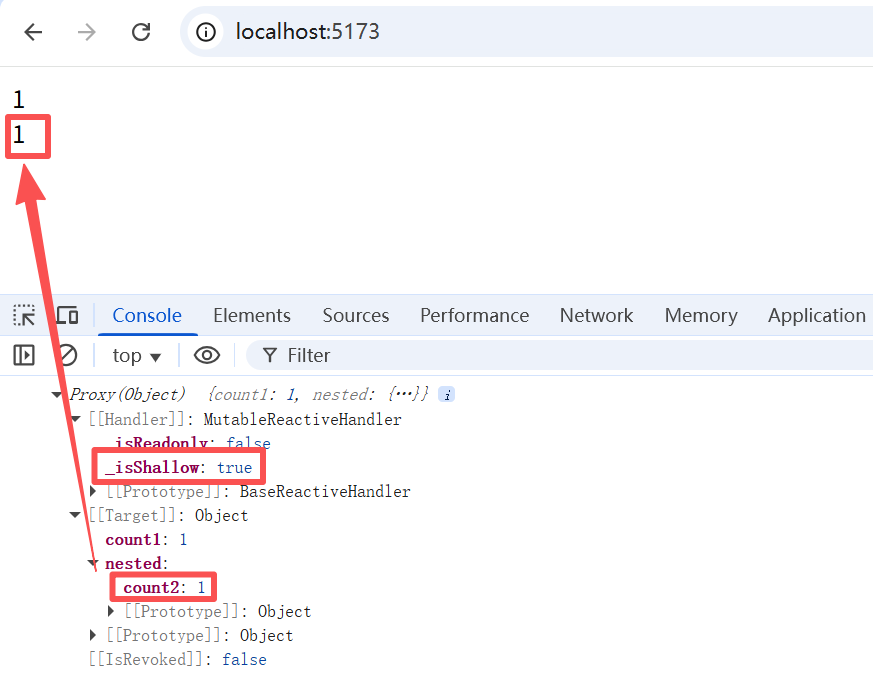Select the count1: 1 property
The image size is (873, 678).
tap(146, 539)
